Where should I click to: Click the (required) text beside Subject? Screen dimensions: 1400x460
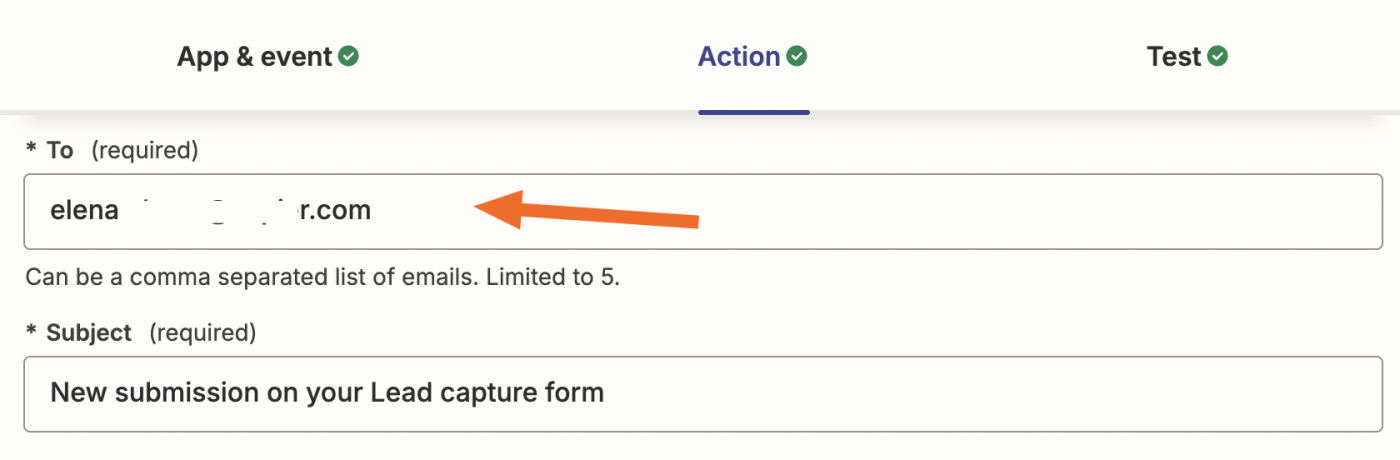pos(203,333)
